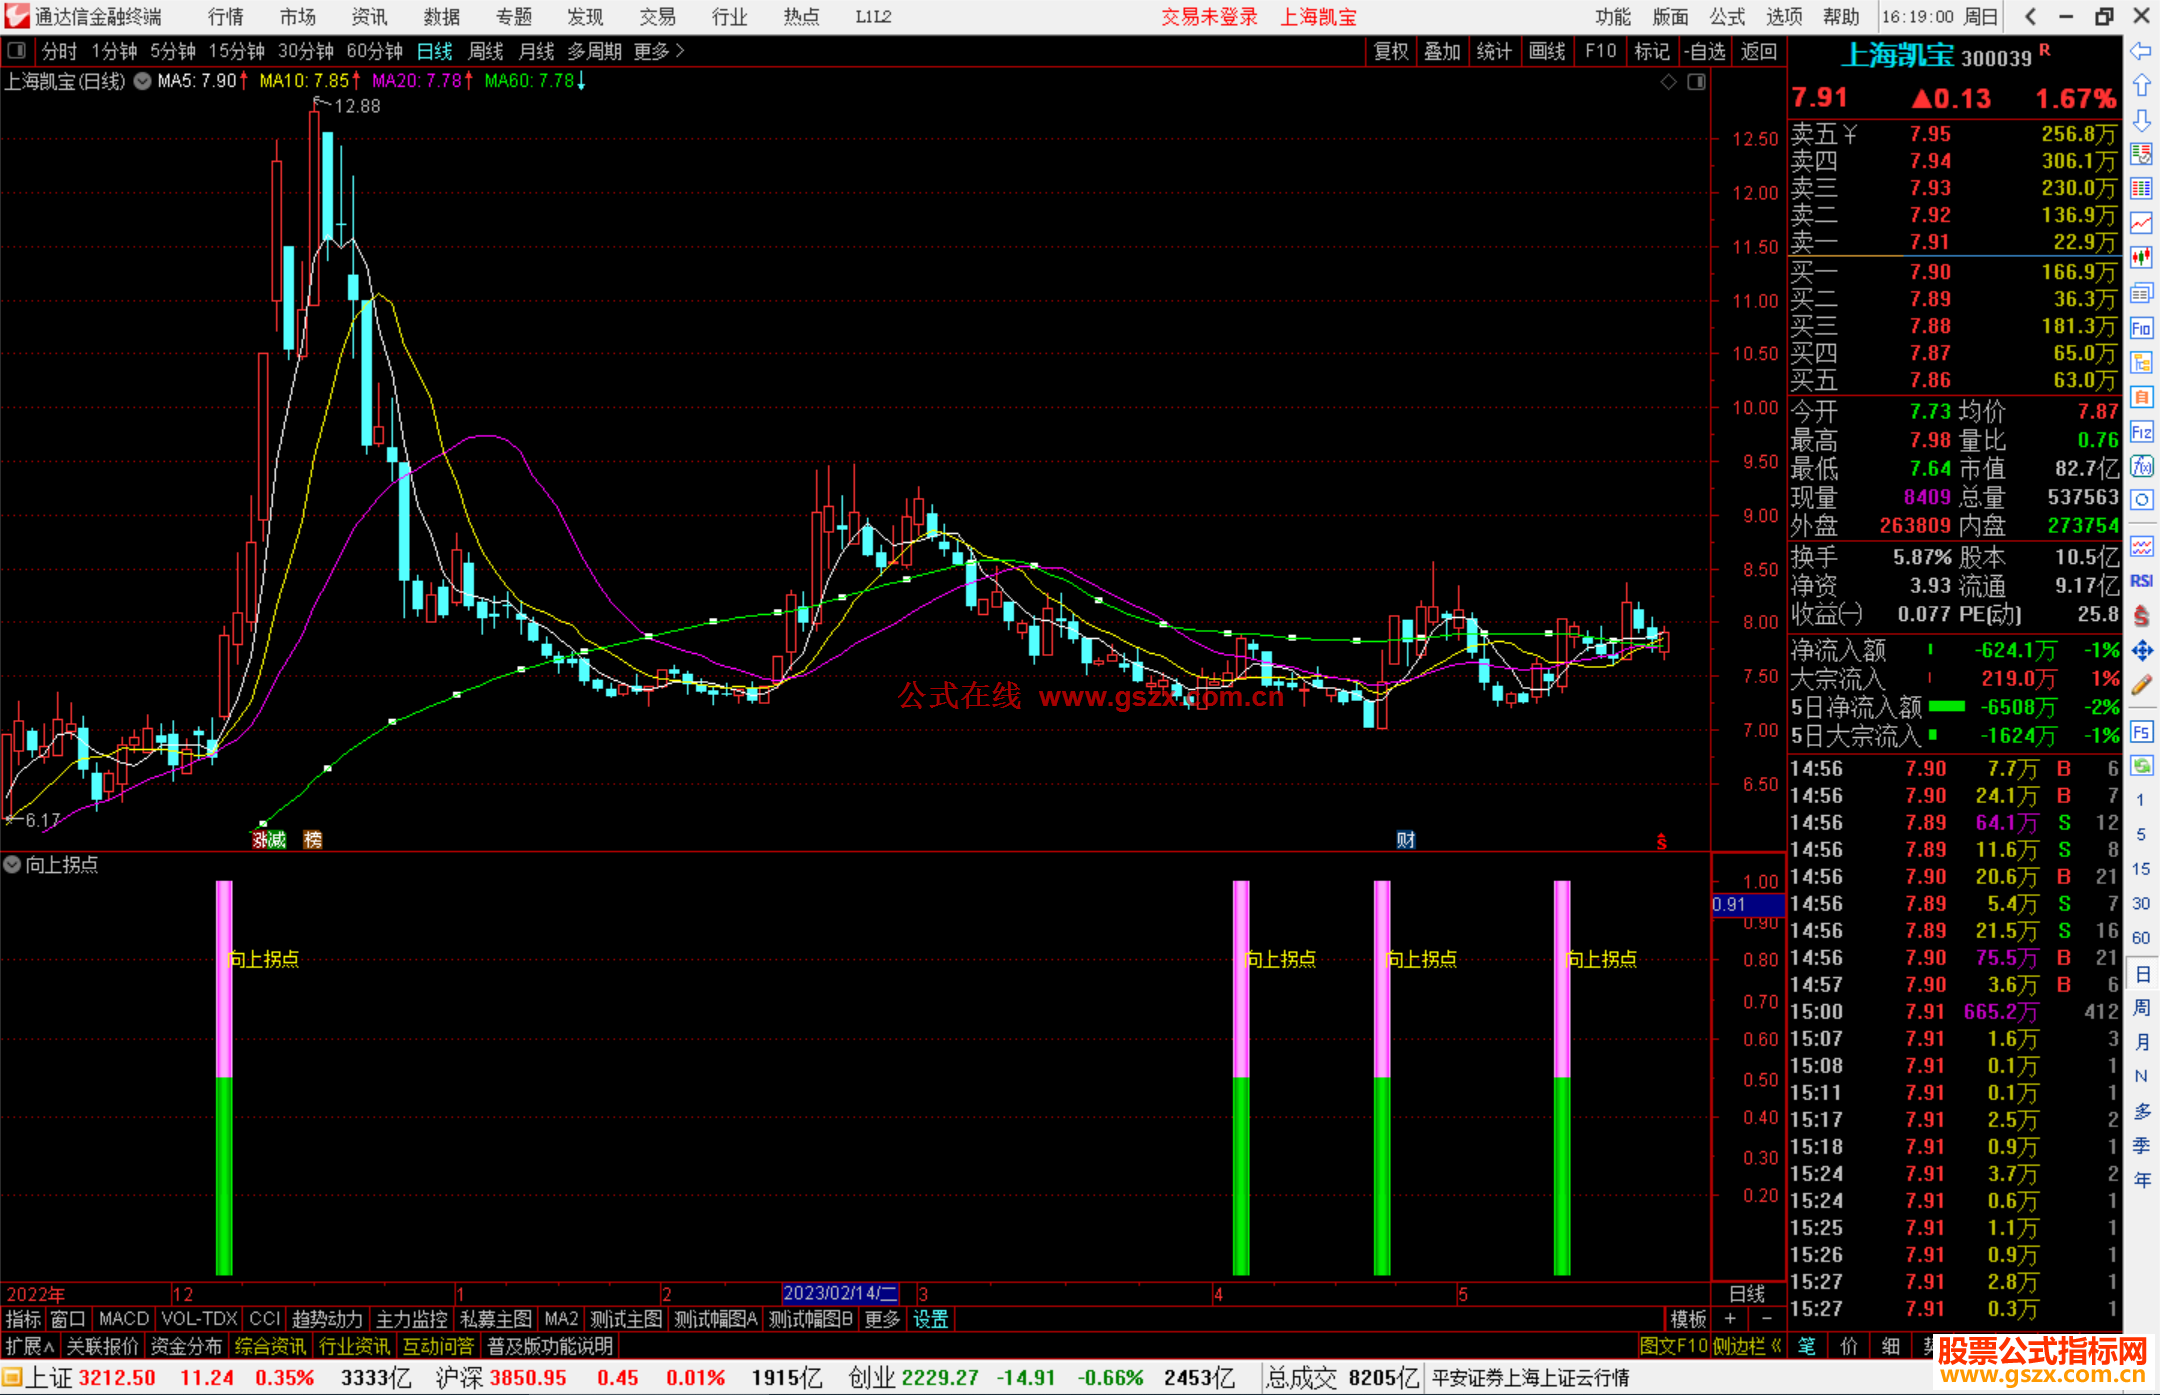
Task: Click the plus zoom button beside 模板
Action: (x=1730, y=1319)
